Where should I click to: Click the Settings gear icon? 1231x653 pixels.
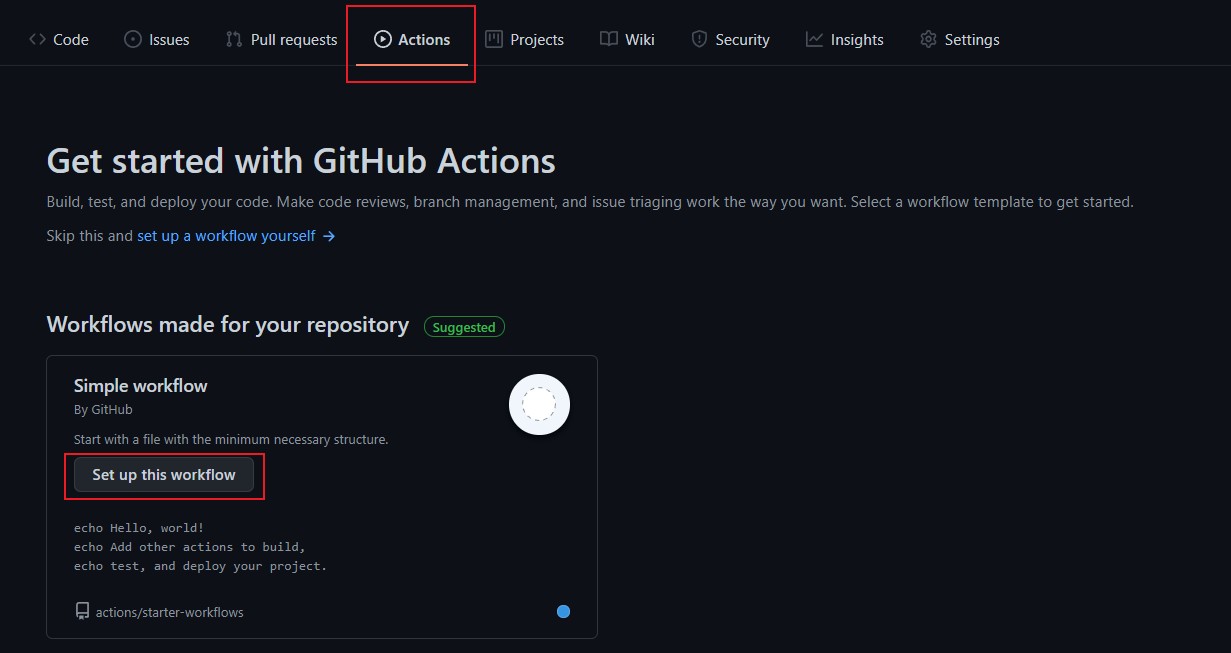click(928, 39)
